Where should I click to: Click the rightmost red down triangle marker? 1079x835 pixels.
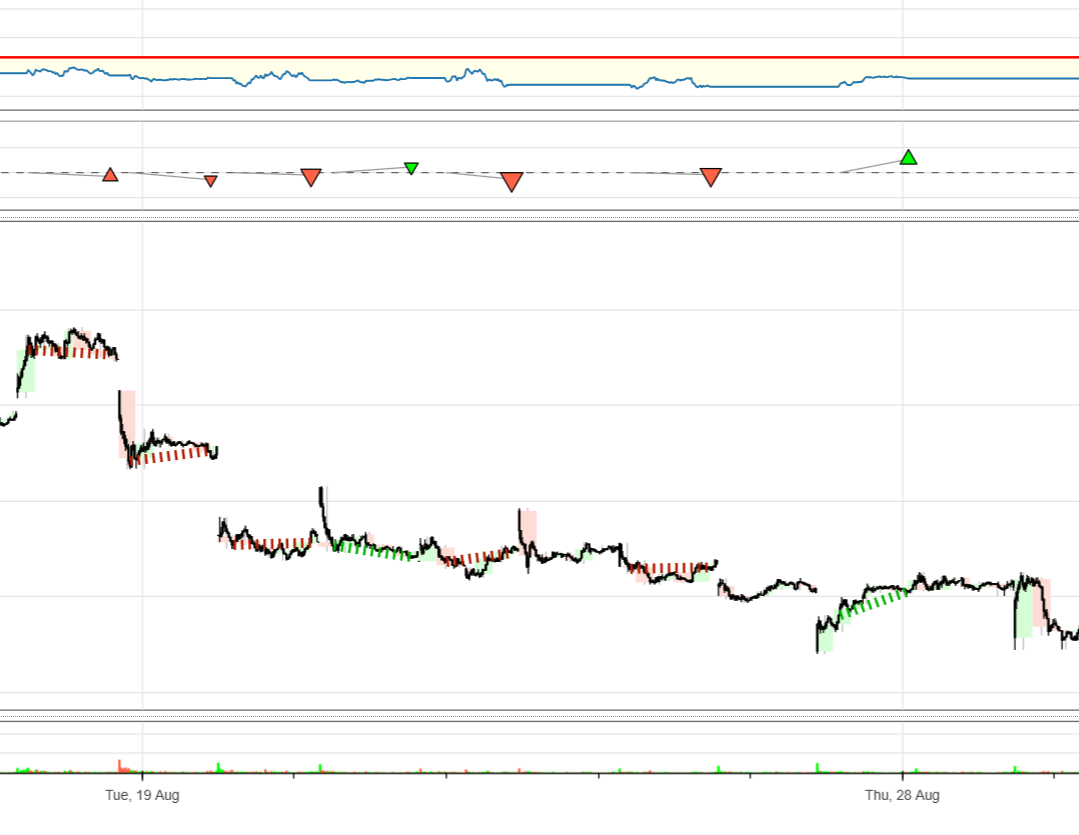[x=711, y=177]
